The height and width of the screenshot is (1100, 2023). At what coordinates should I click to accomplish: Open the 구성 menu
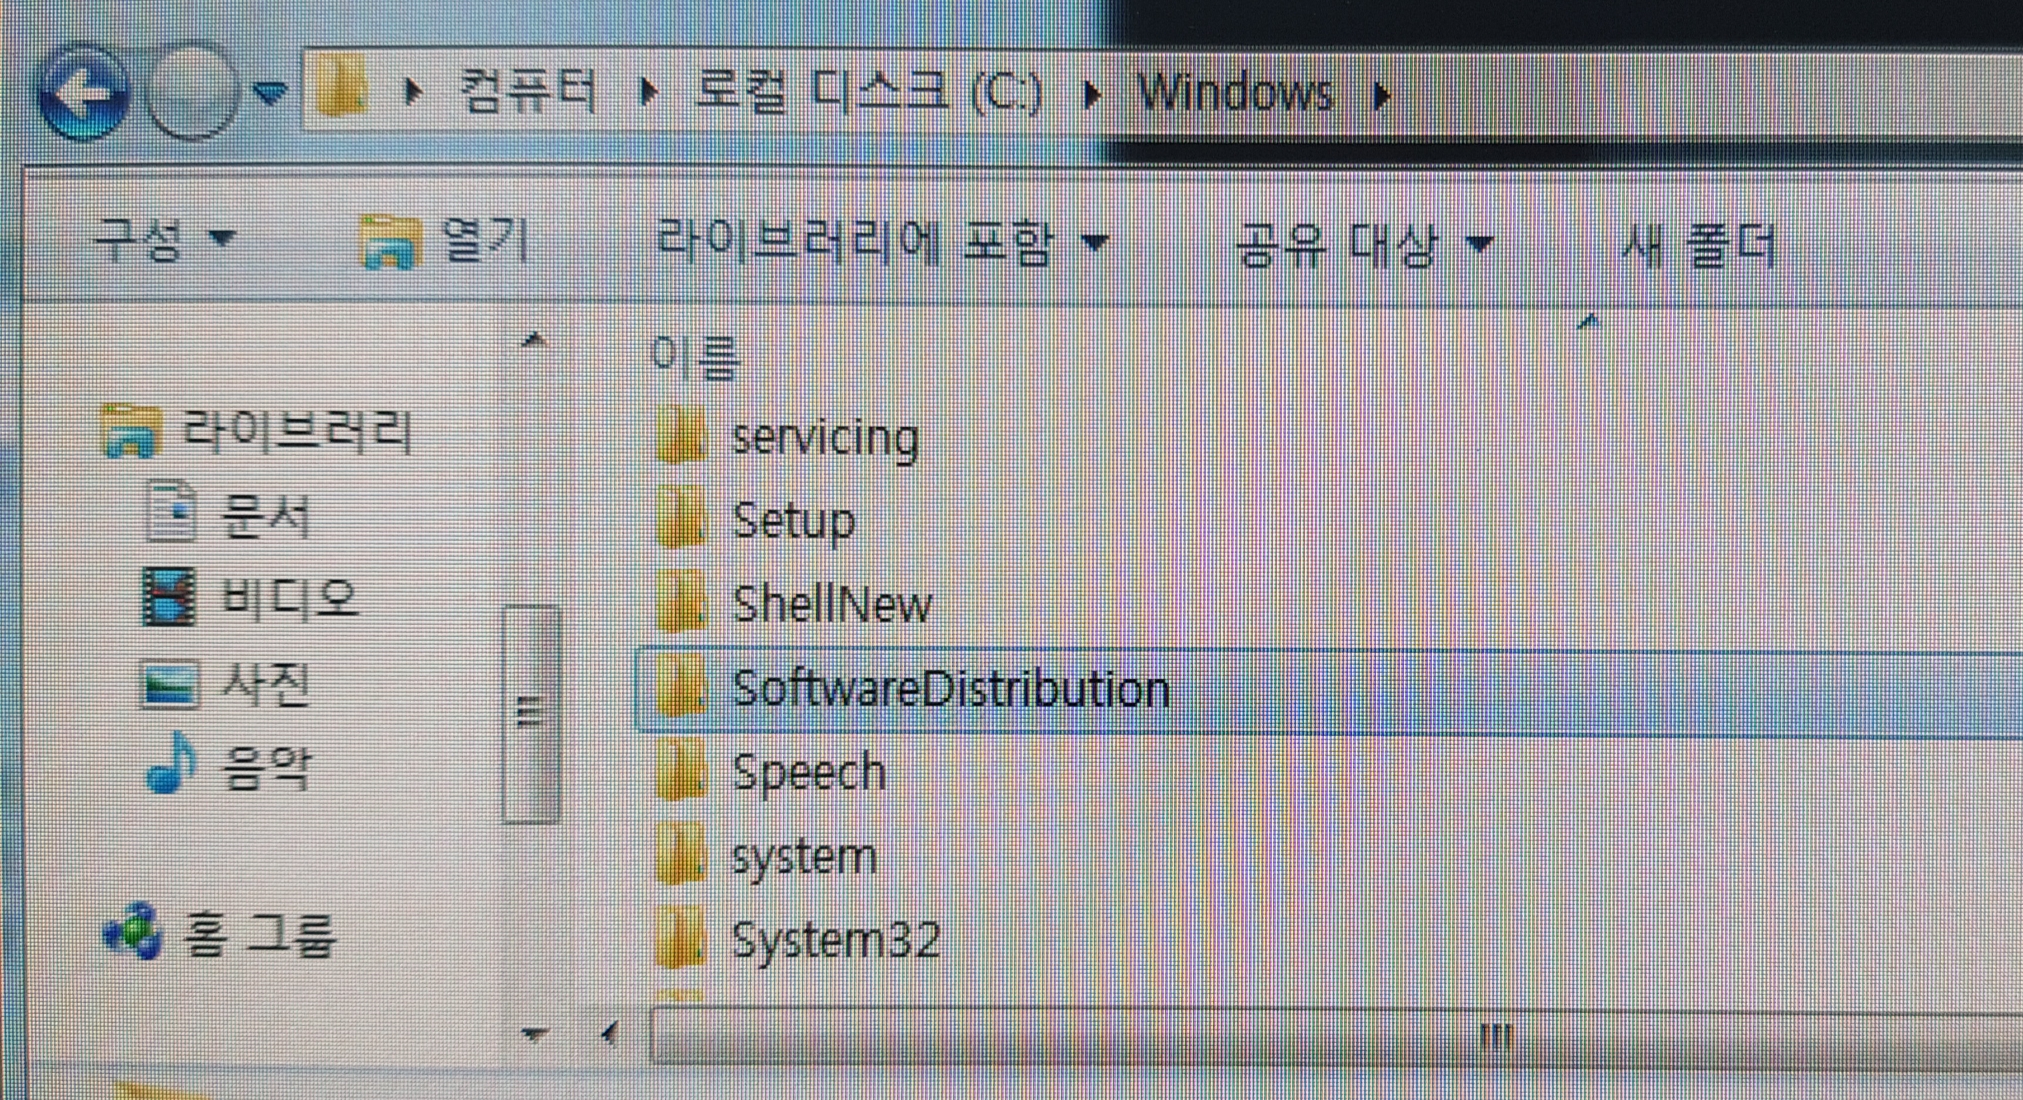pos(164,239)
